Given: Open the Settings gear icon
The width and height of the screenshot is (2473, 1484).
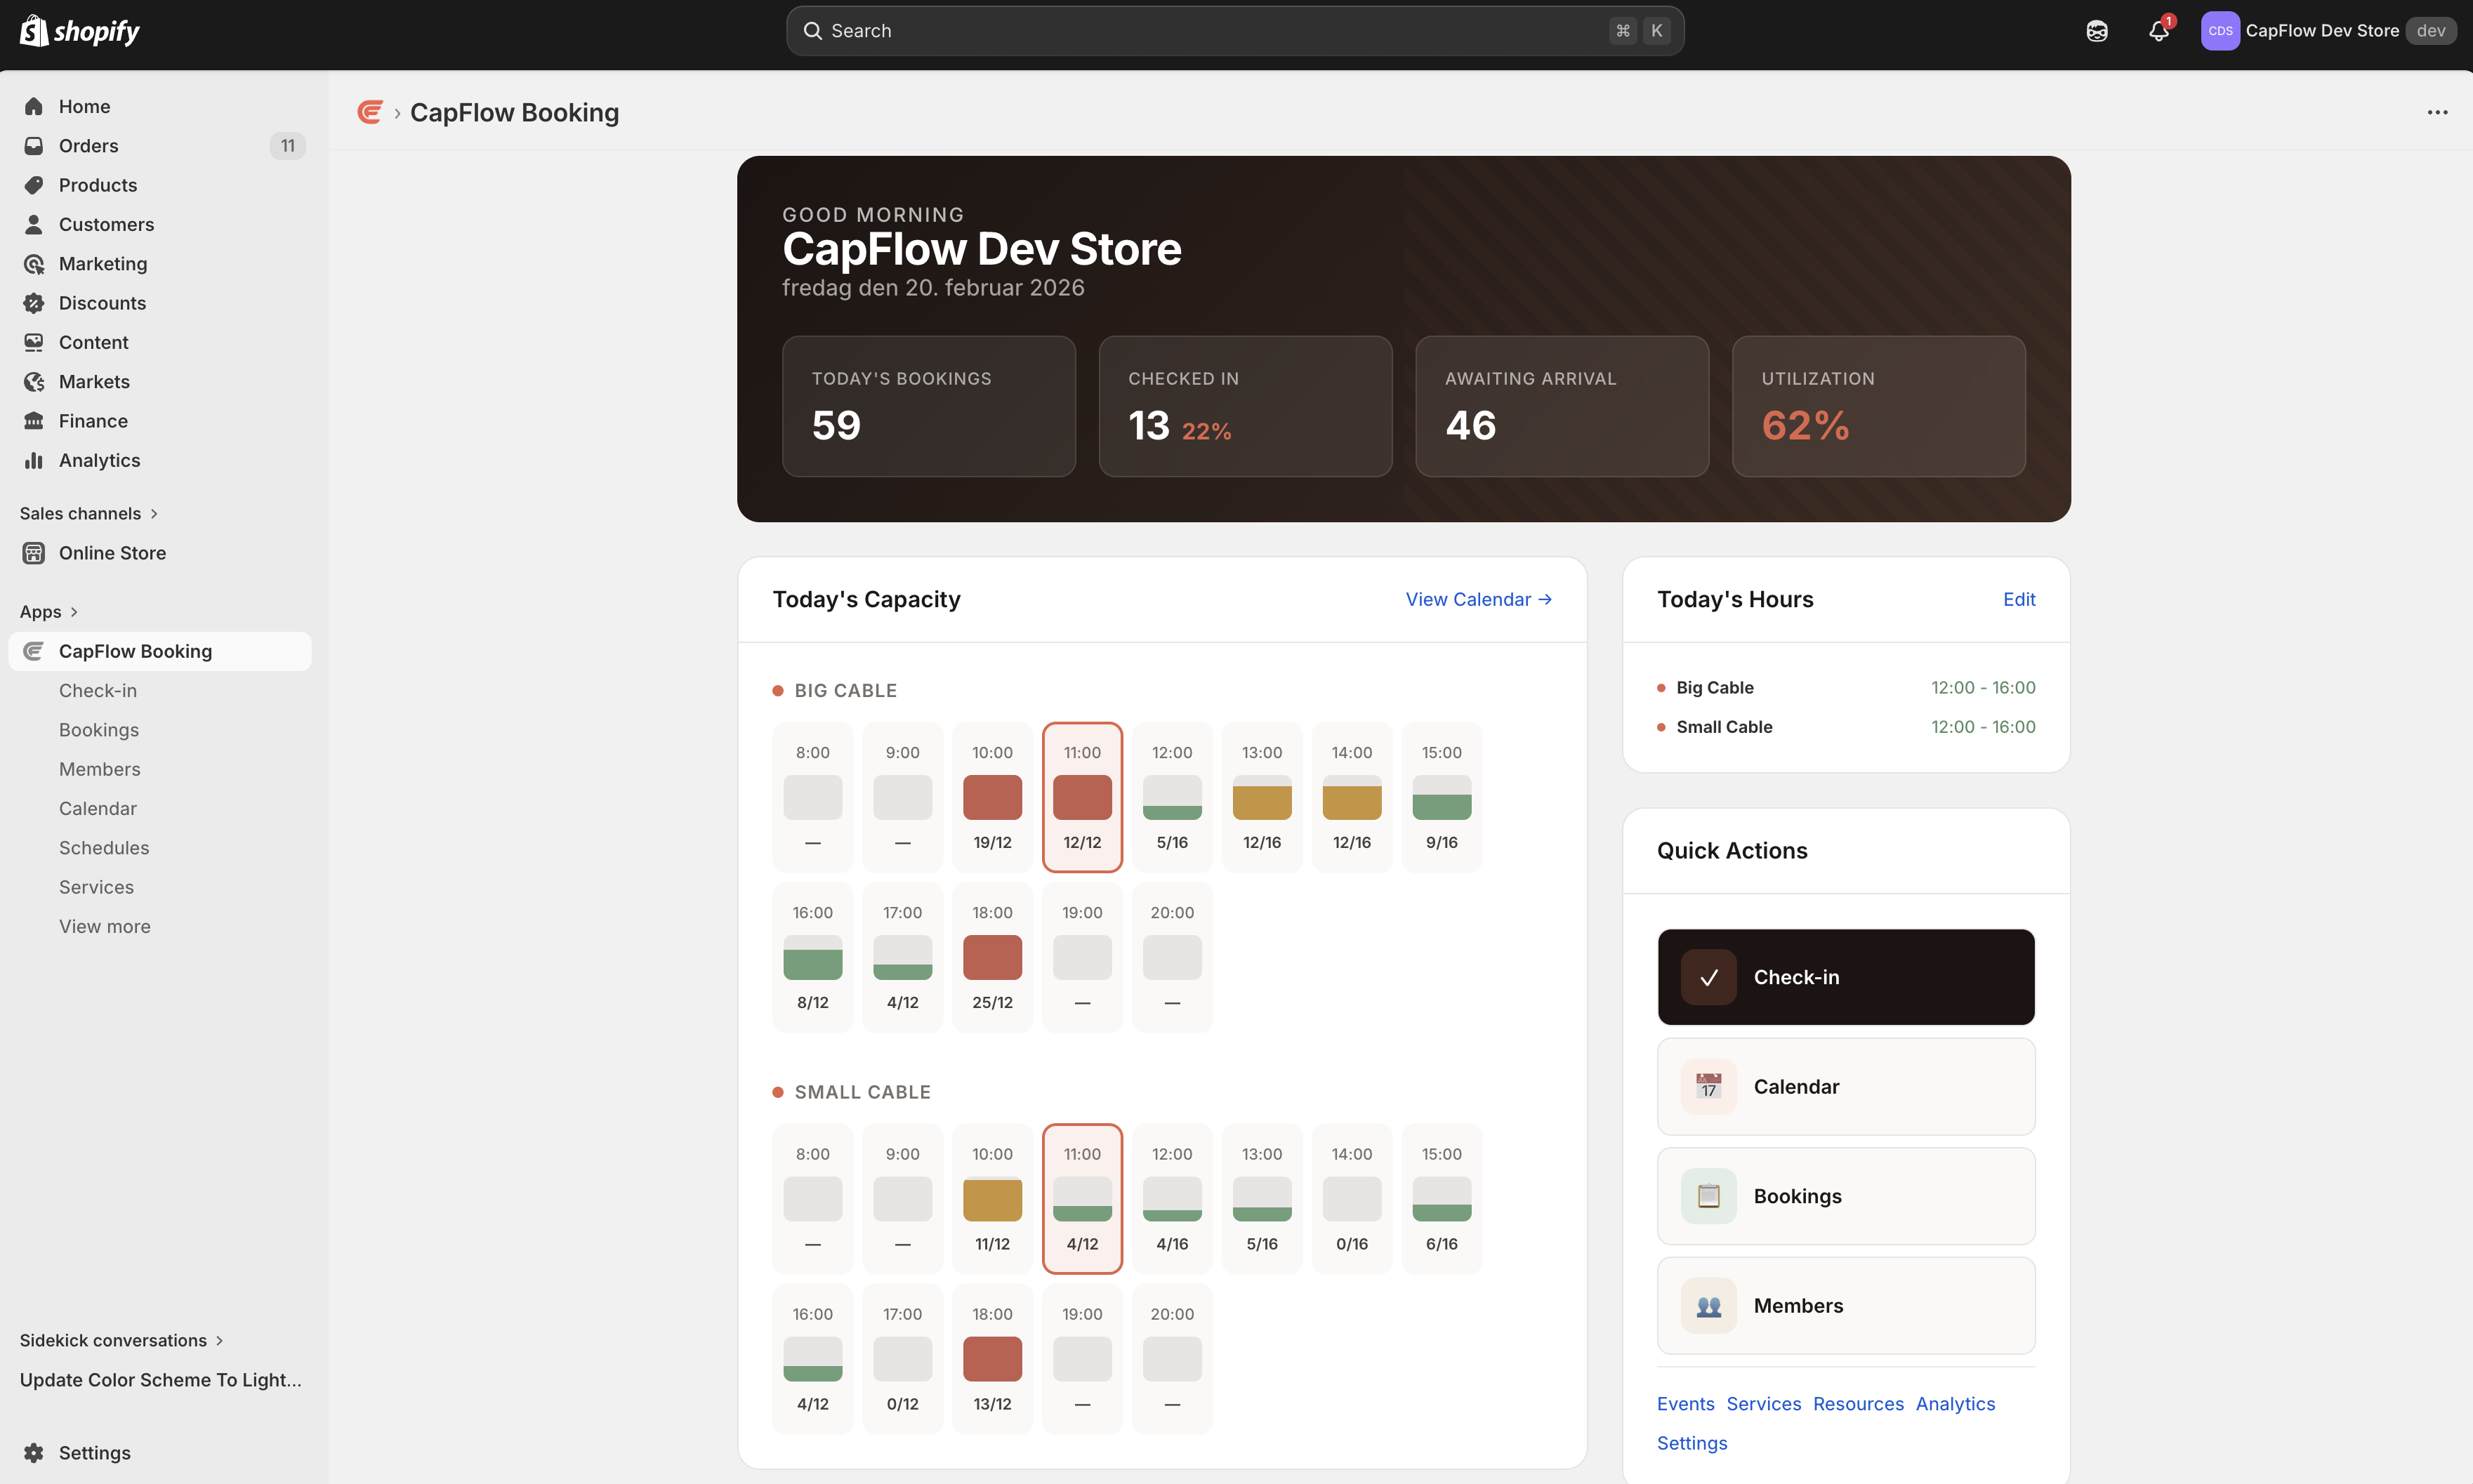Looking at the screenshot, I should pyautogui.click(x=34, y=1452).
